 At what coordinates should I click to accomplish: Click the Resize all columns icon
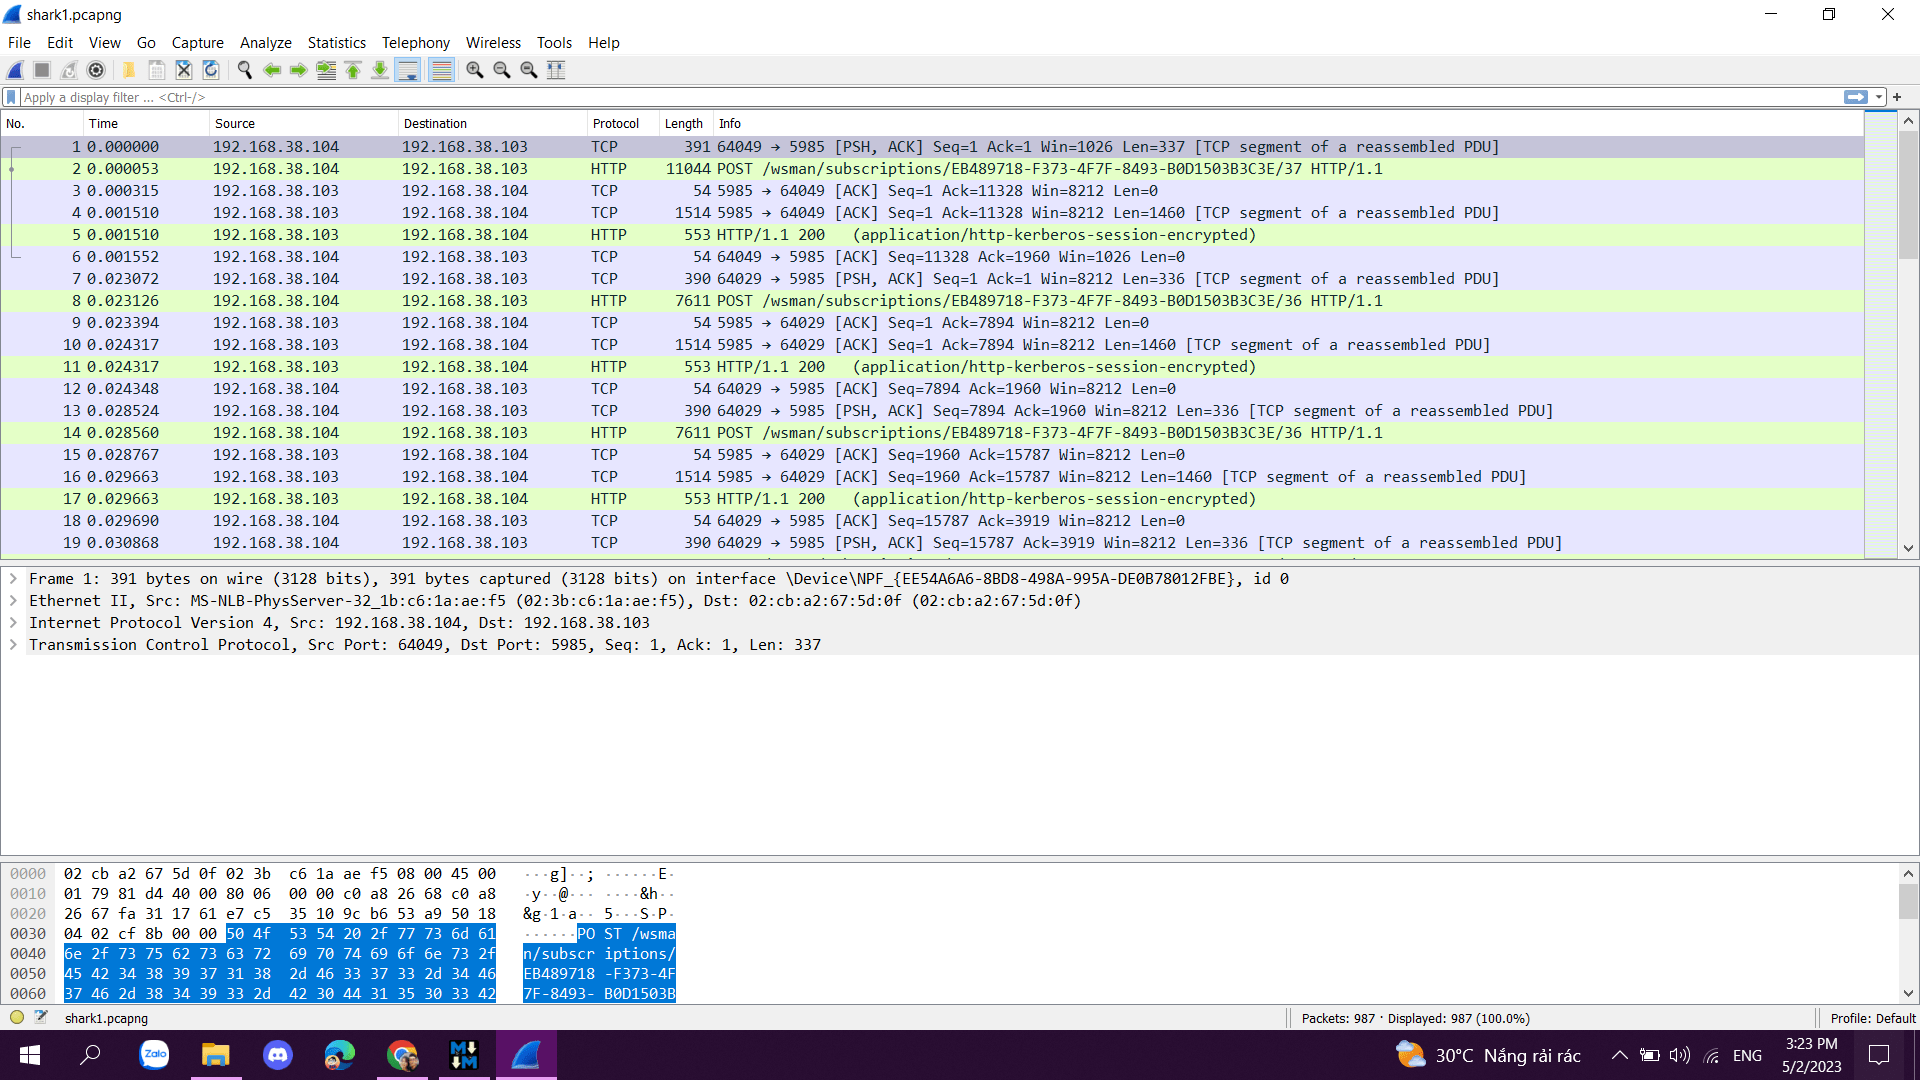pyautogui.click(x=556, y=70)
